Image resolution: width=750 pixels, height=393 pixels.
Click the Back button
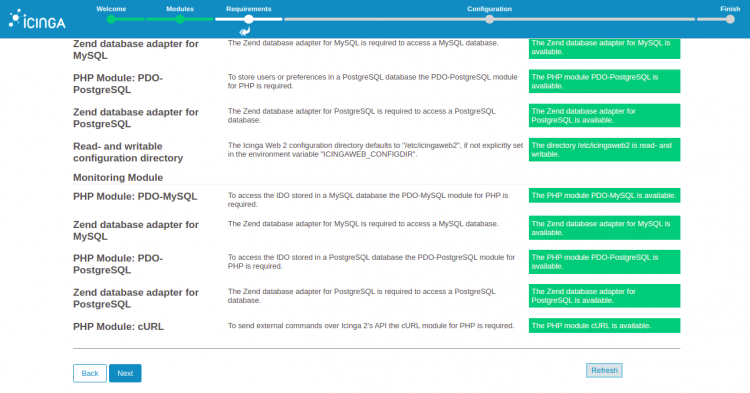pyautogui.click(x=90, y=373)
